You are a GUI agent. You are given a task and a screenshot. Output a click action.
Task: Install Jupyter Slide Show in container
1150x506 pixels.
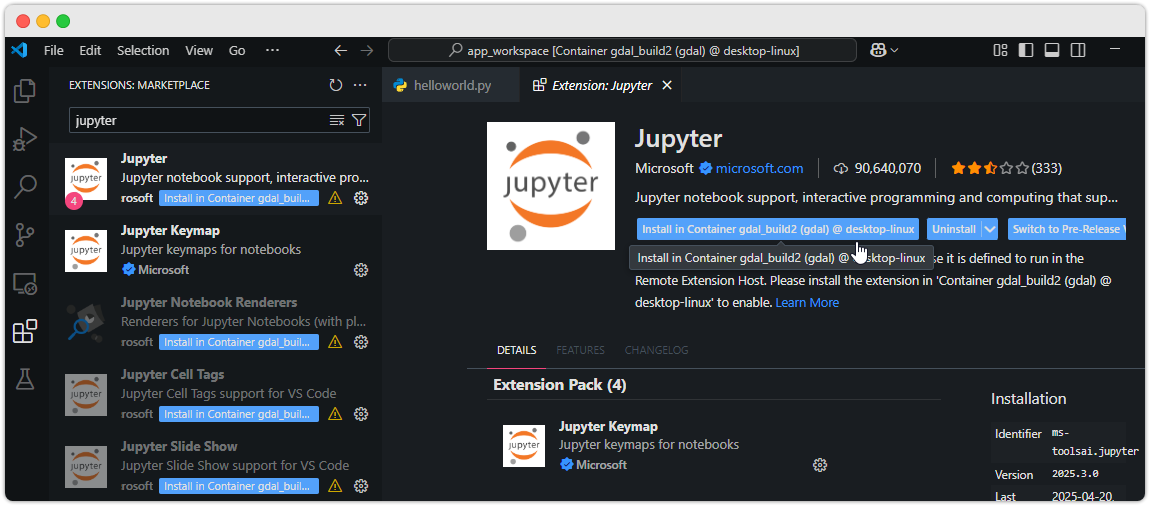point(239,485)
